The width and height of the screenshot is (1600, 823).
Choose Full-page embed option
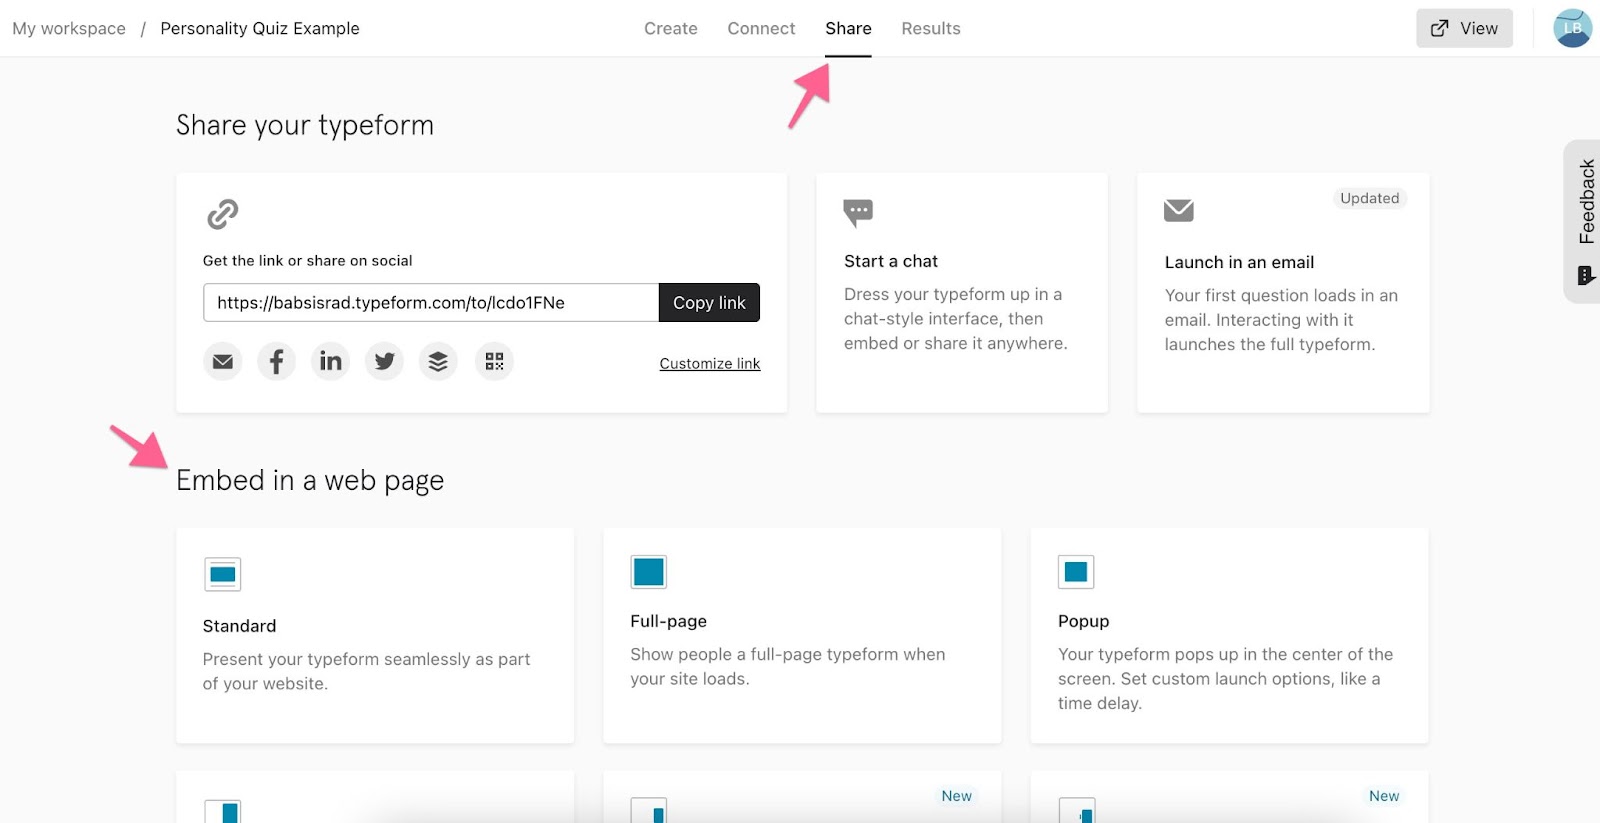point(802,636)
